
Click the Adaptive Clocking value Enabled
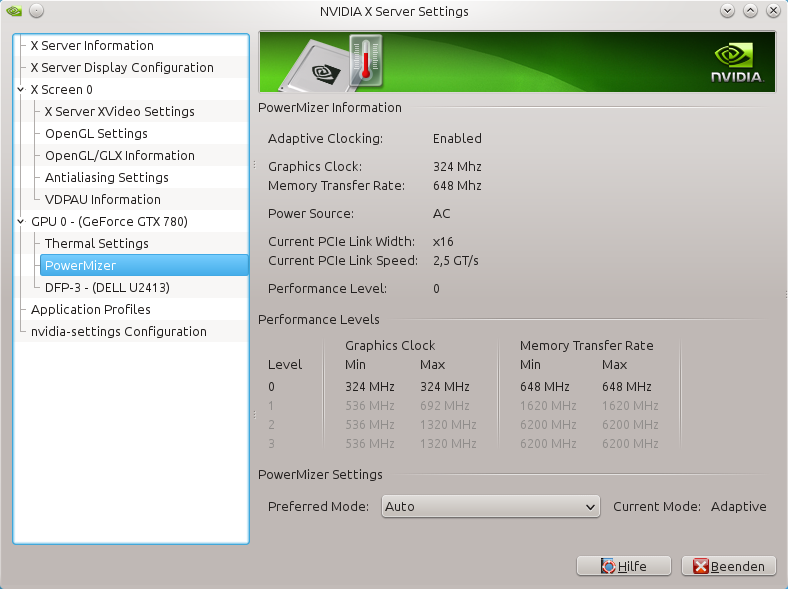click(x=457, y=139)
